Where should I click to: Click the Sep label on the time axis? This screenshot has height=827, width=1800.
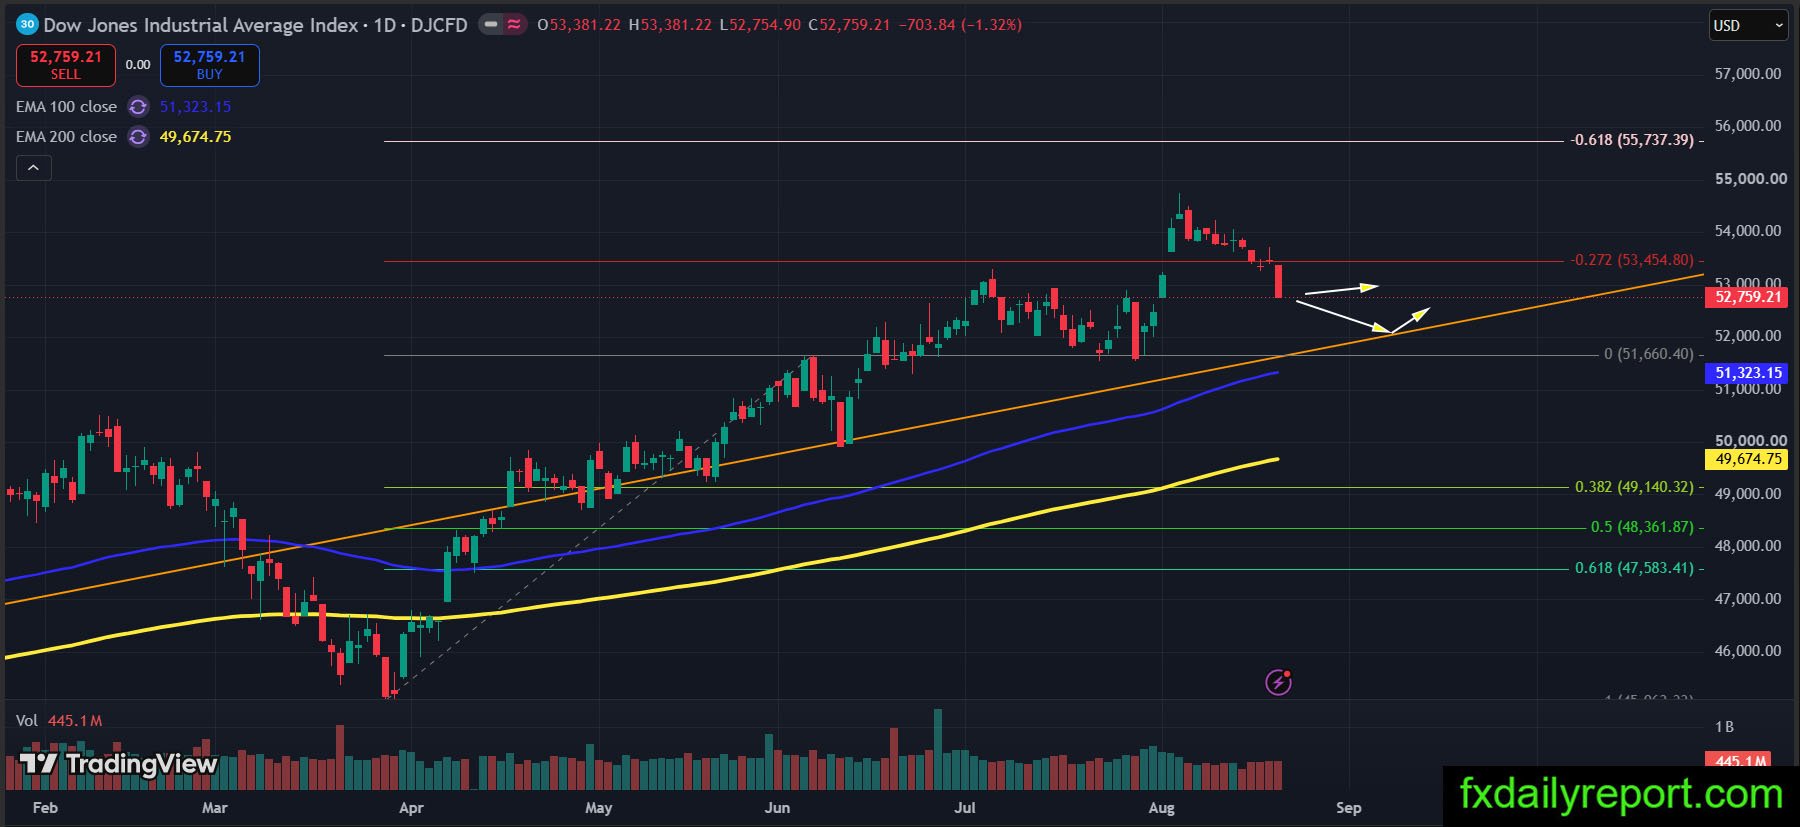point(1349,808)
